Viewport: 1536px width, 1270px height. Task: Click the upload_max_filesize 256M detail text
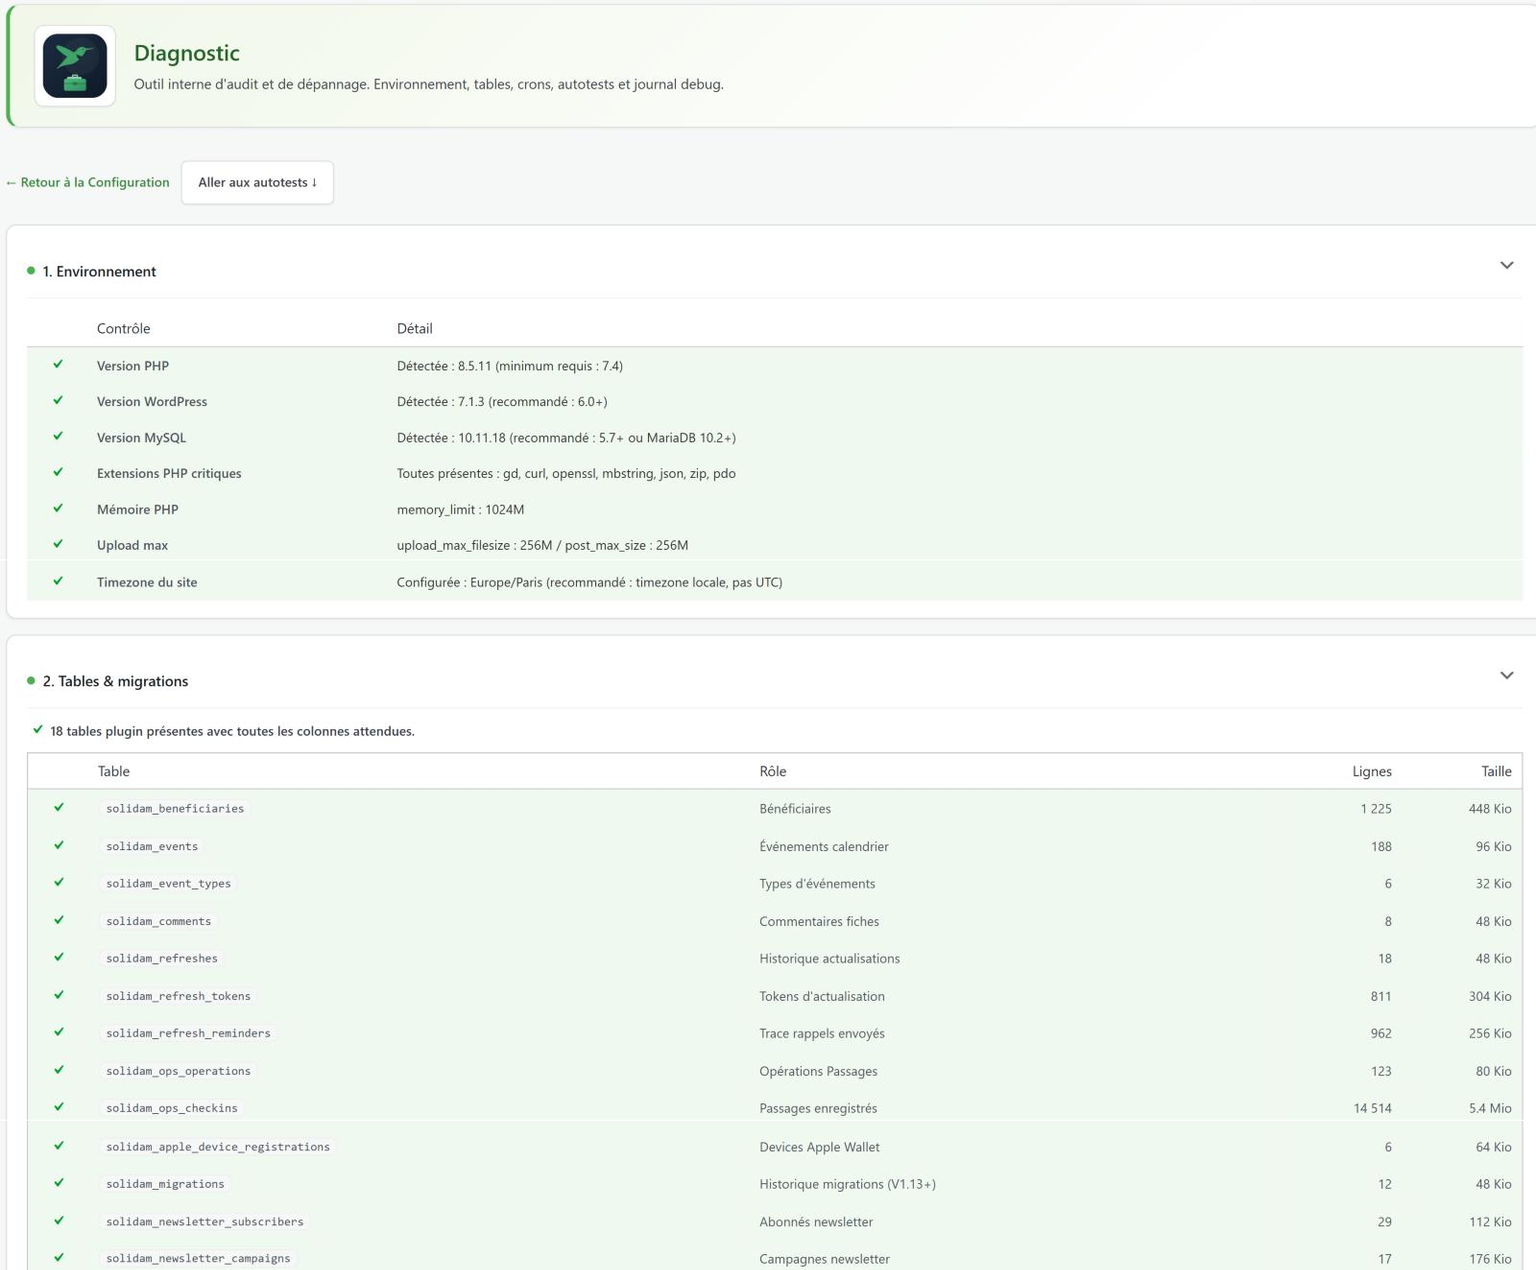[x=542, y=546]
